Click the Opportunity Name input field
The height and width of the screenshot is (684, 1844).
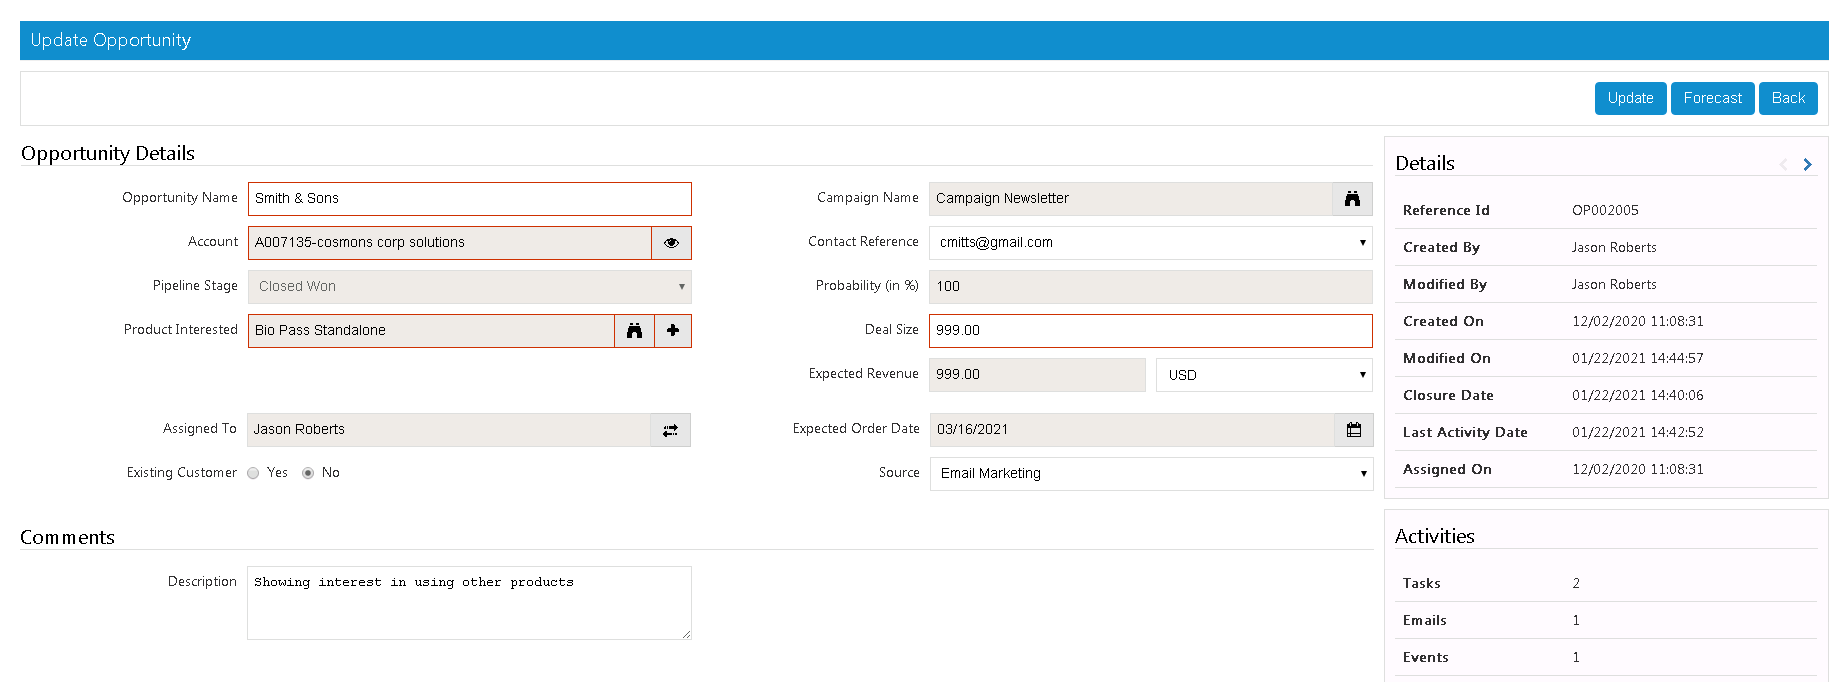pyautogui.click(x=469, y=199)
